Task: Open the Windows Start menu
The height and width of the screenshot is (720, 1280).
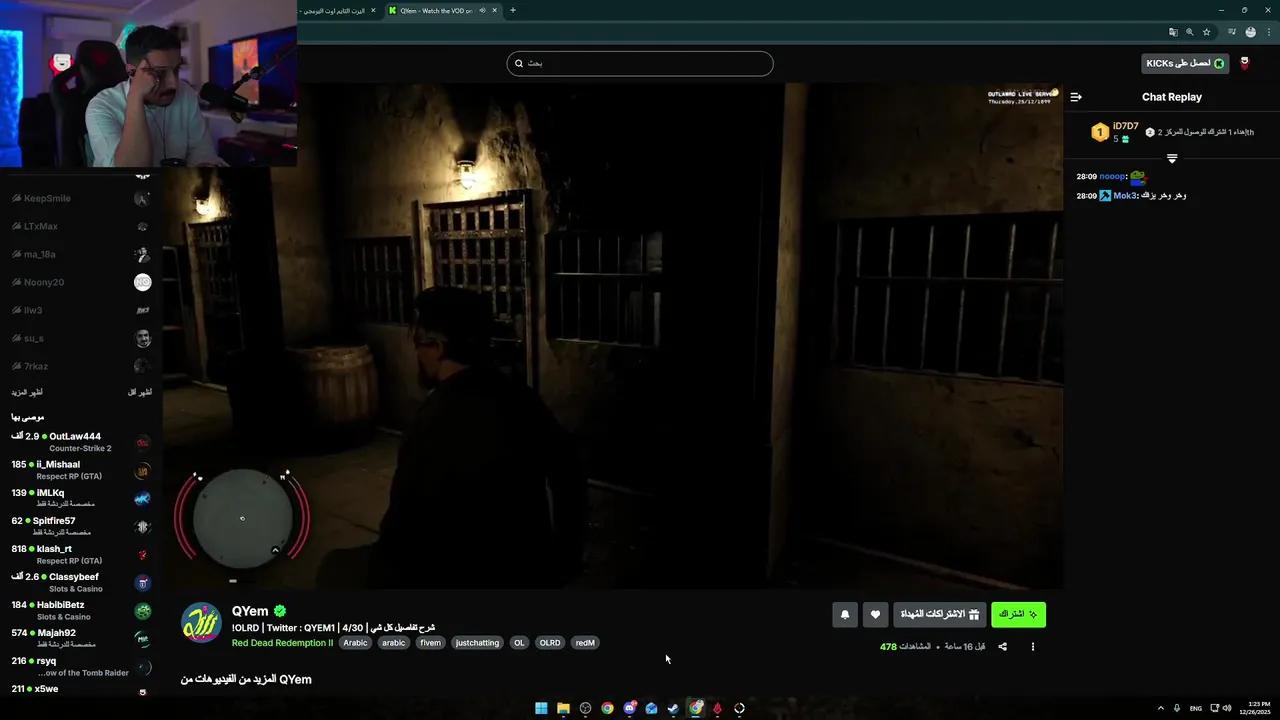Action: [541, 708]
